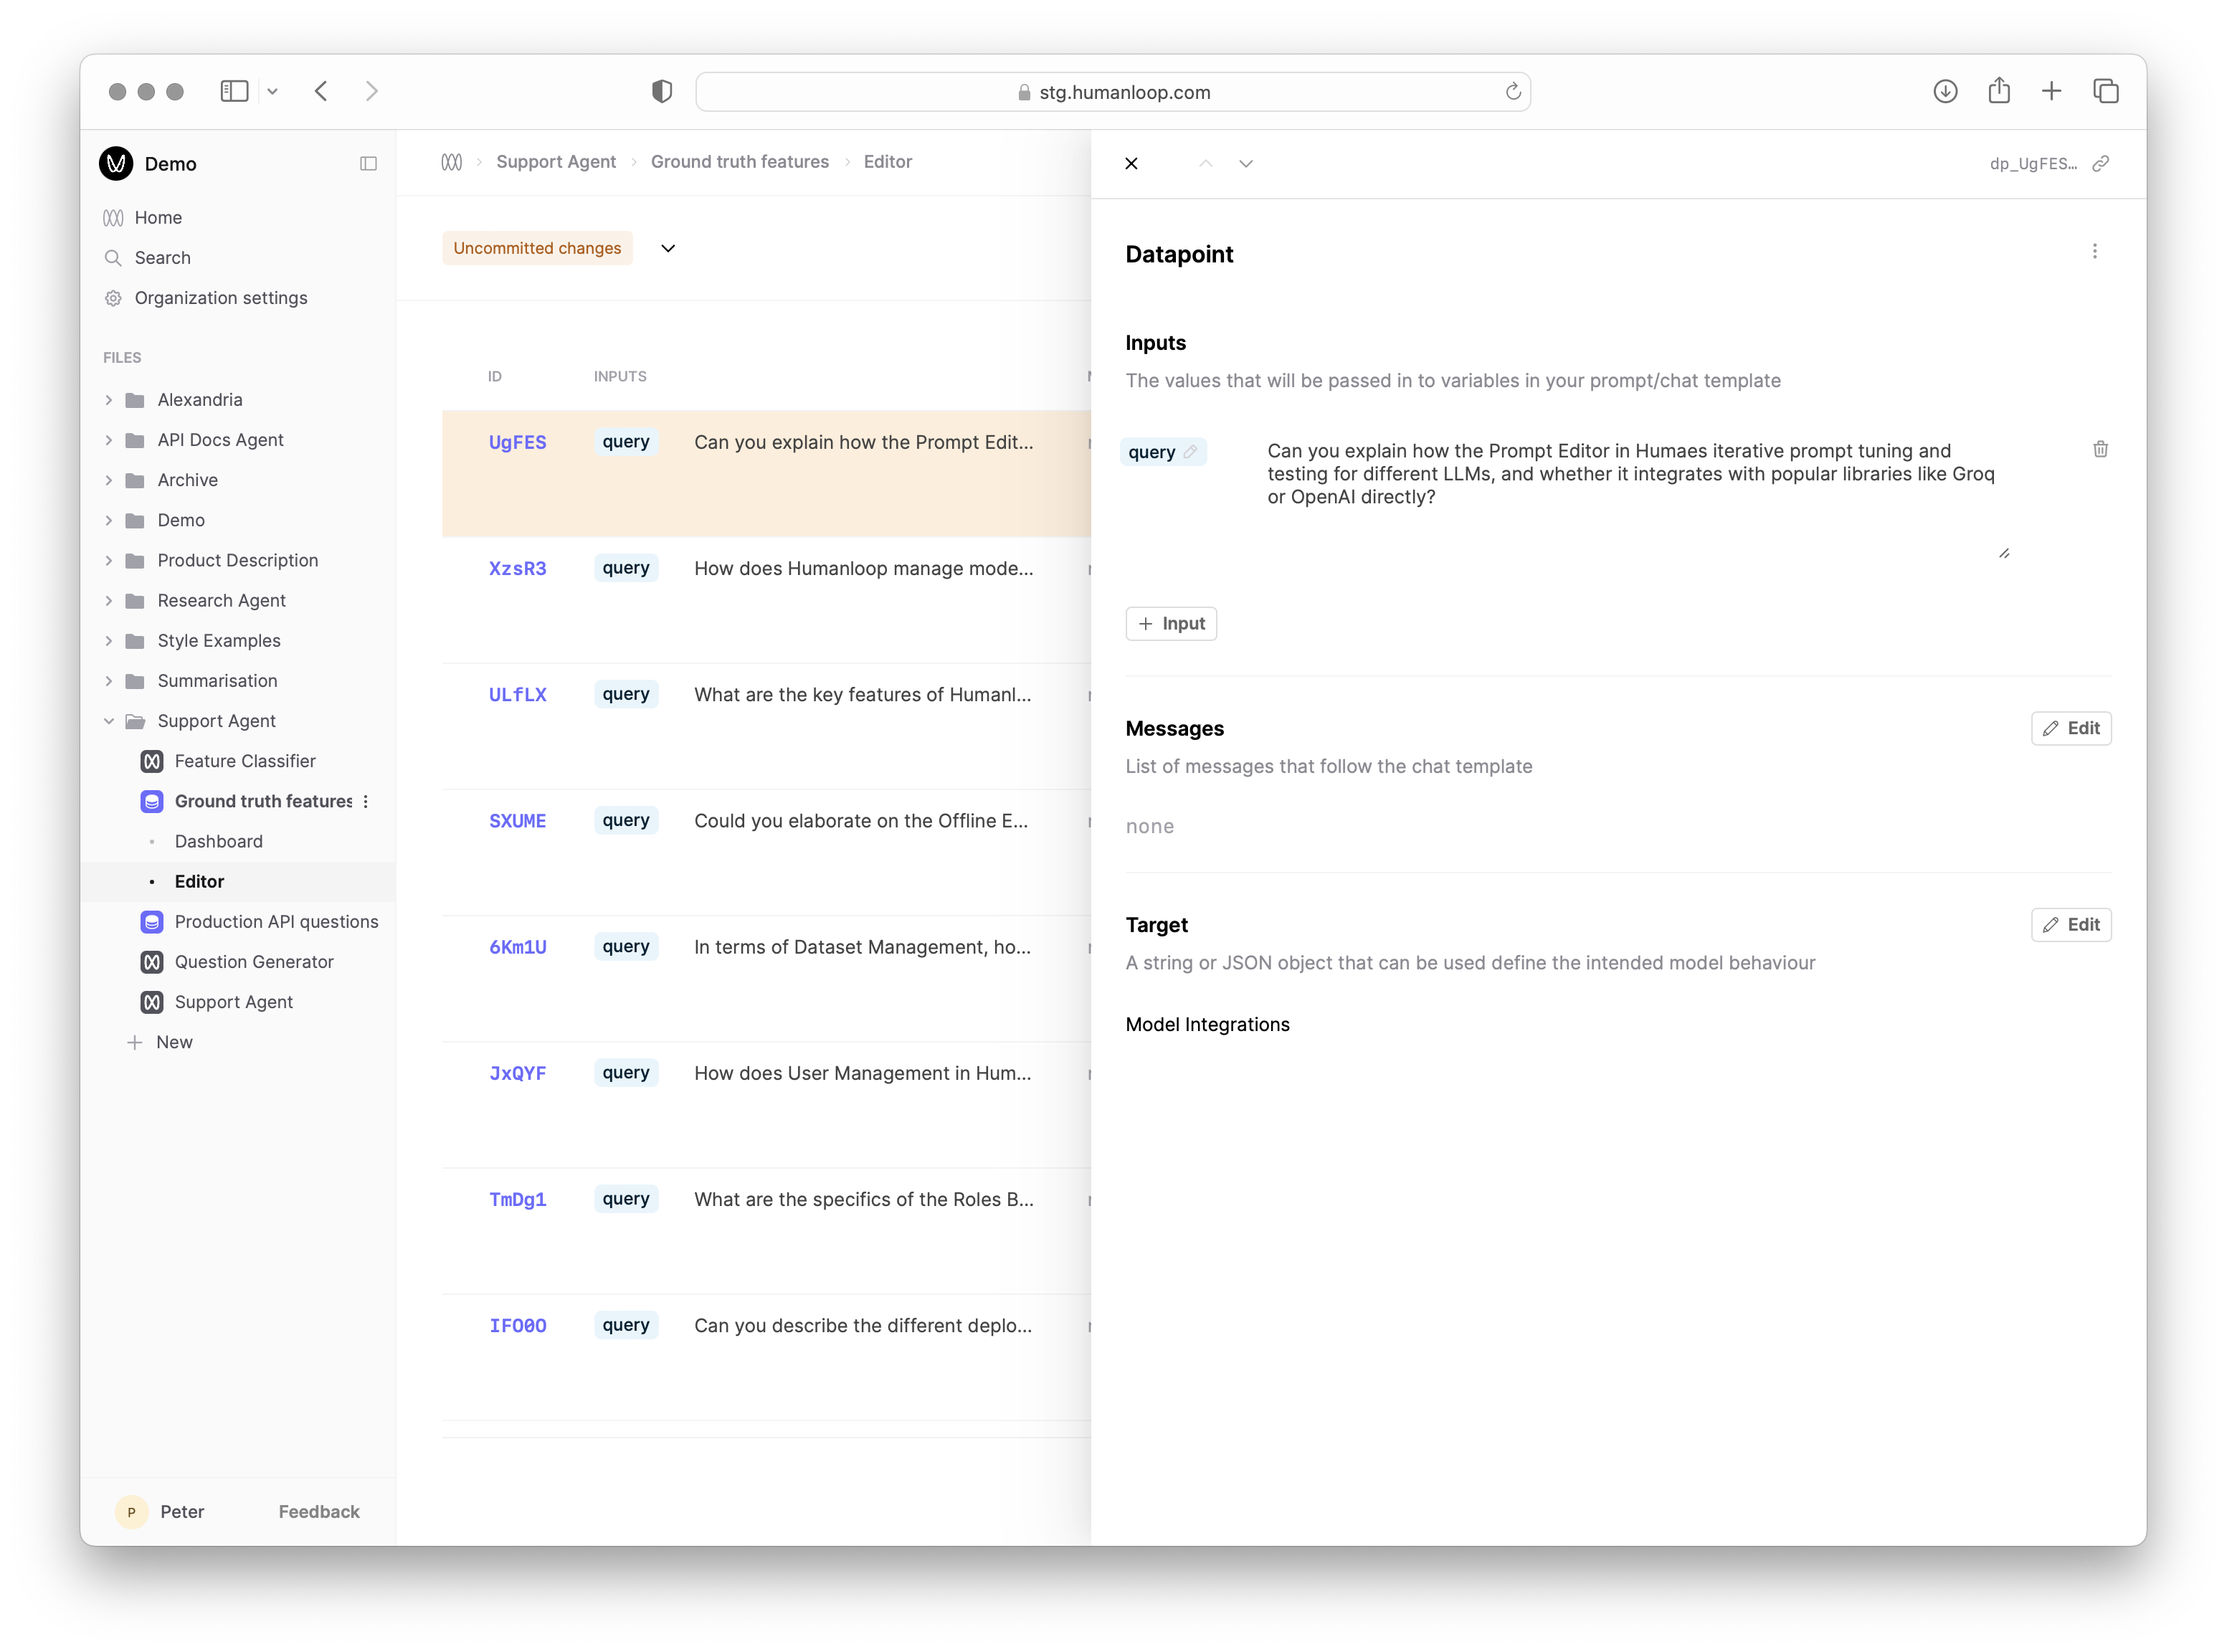Collapse the Support Agent folder
This screenshot has height=1652, width=2227.
(x=109, y=721)
